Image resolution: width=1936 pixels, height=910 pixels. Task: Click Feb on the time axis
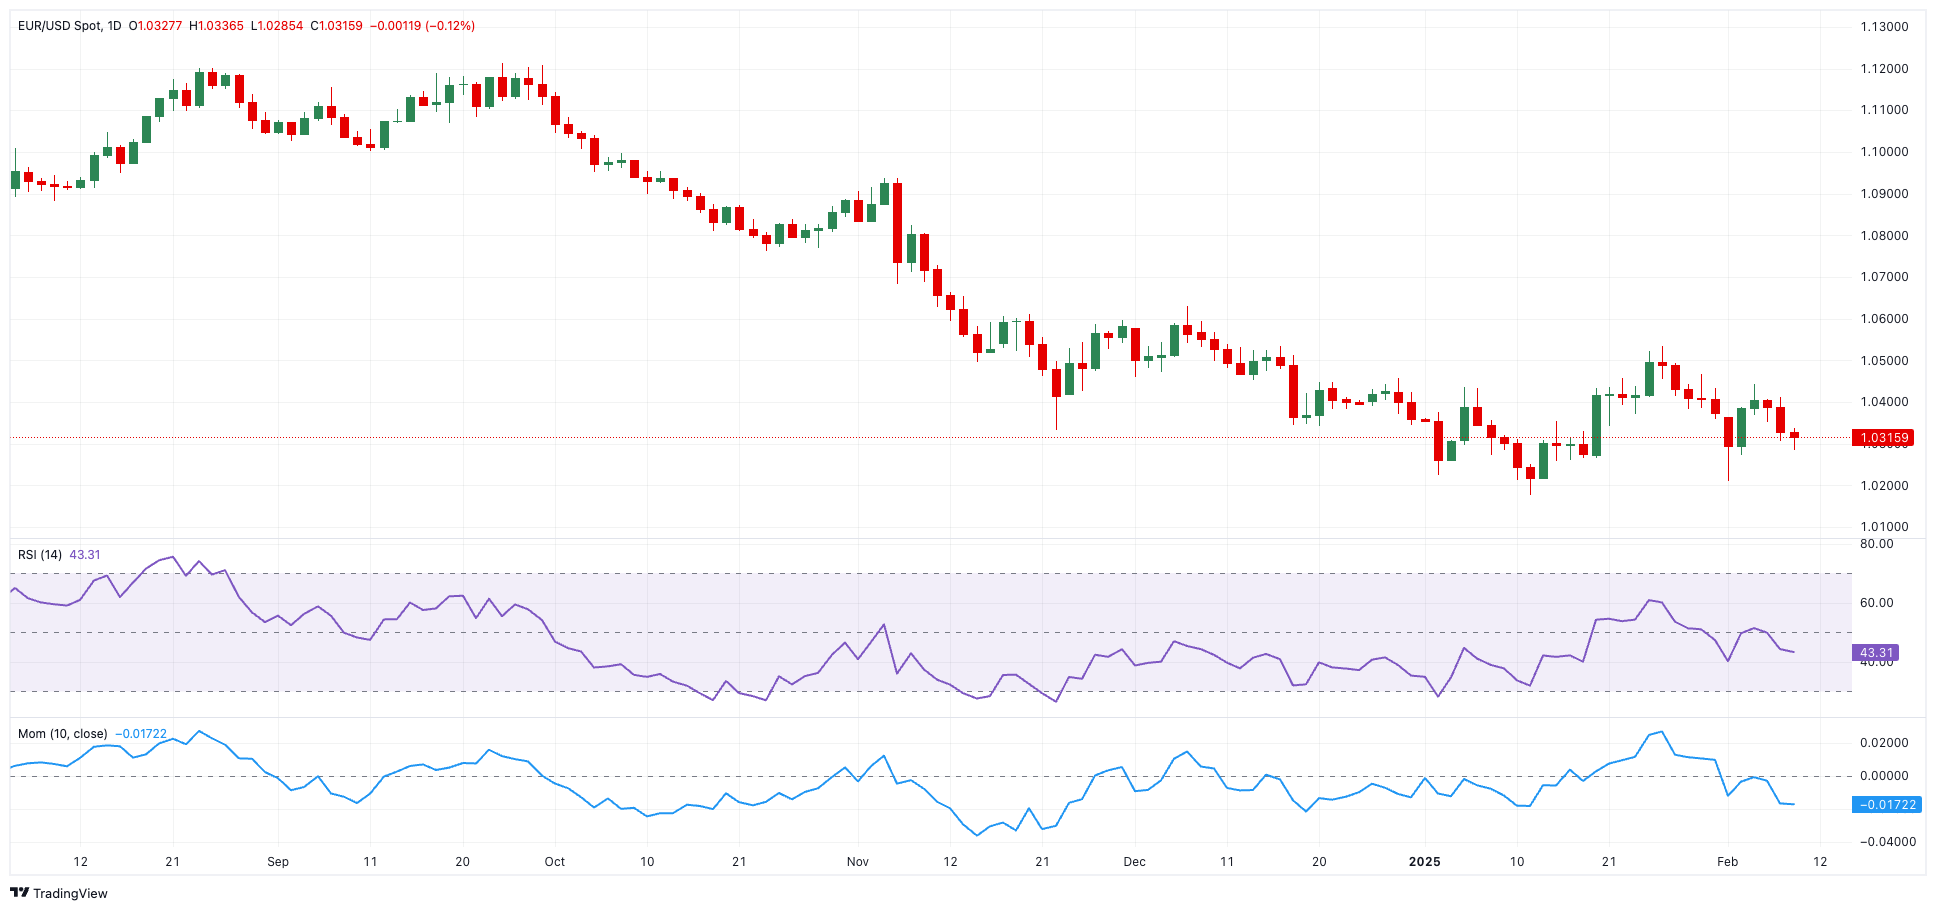[1727, 862]
